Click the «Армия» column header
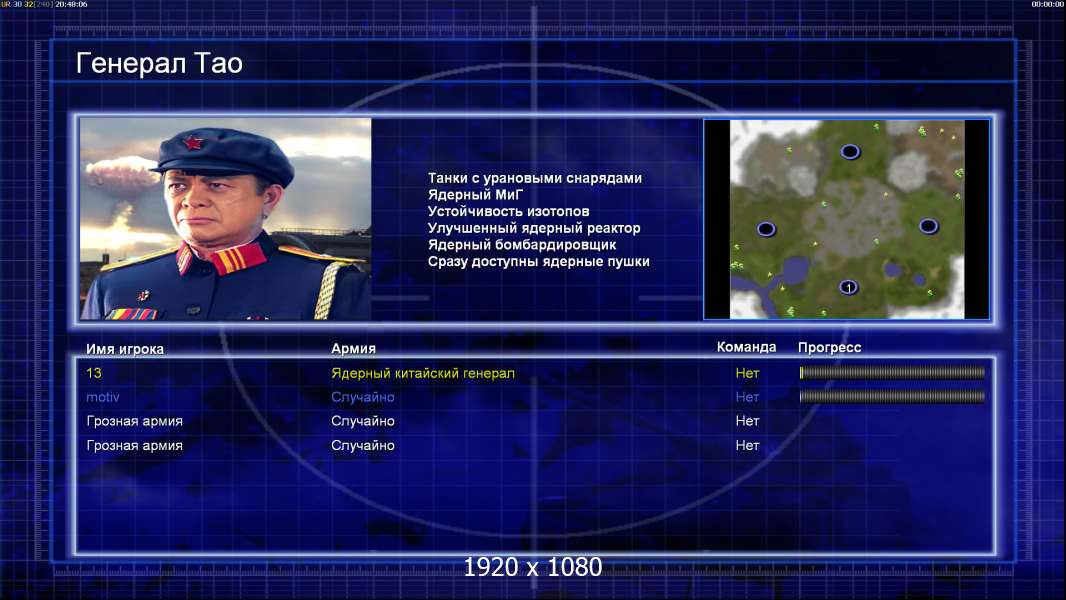This screenshot has height=600, width=1066. coord(353,348)
